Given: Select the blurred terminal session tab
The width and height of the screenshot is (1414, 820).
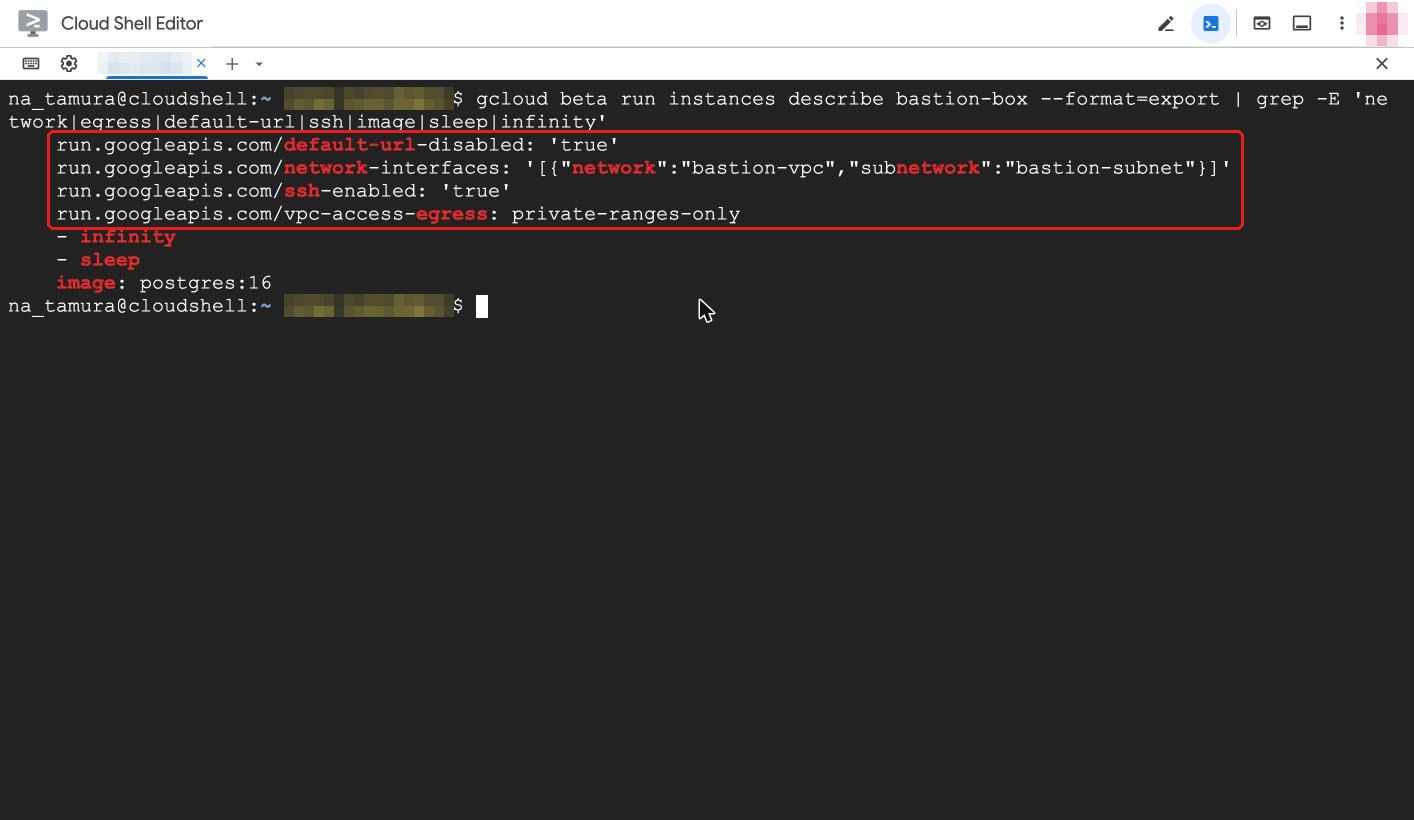Looking at the screenshot, I should (x=148, y=63).
